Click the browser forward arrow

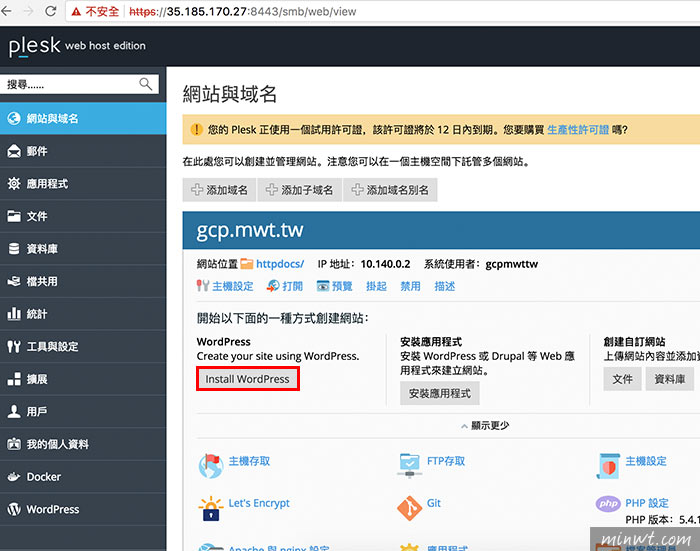point(29,11)
